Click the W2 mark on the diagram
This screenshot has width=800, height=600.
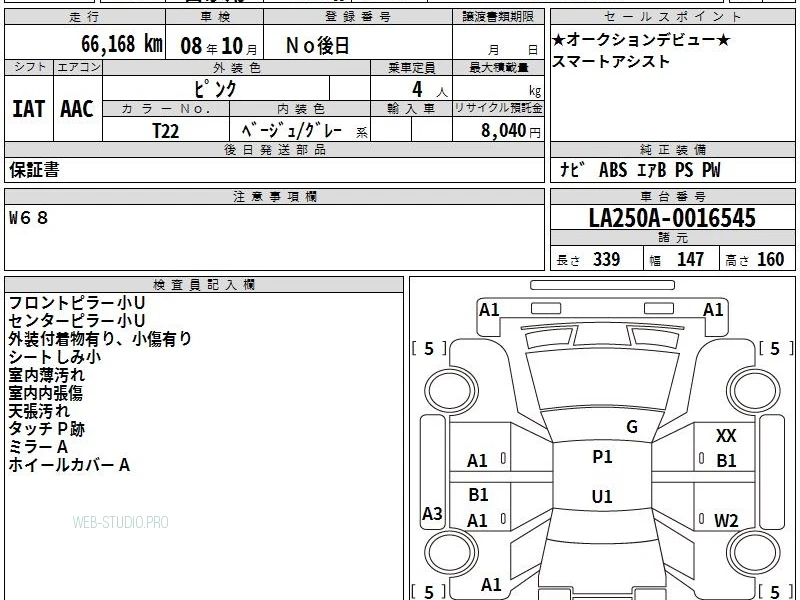pyautogui.click(x=726, y=521)
